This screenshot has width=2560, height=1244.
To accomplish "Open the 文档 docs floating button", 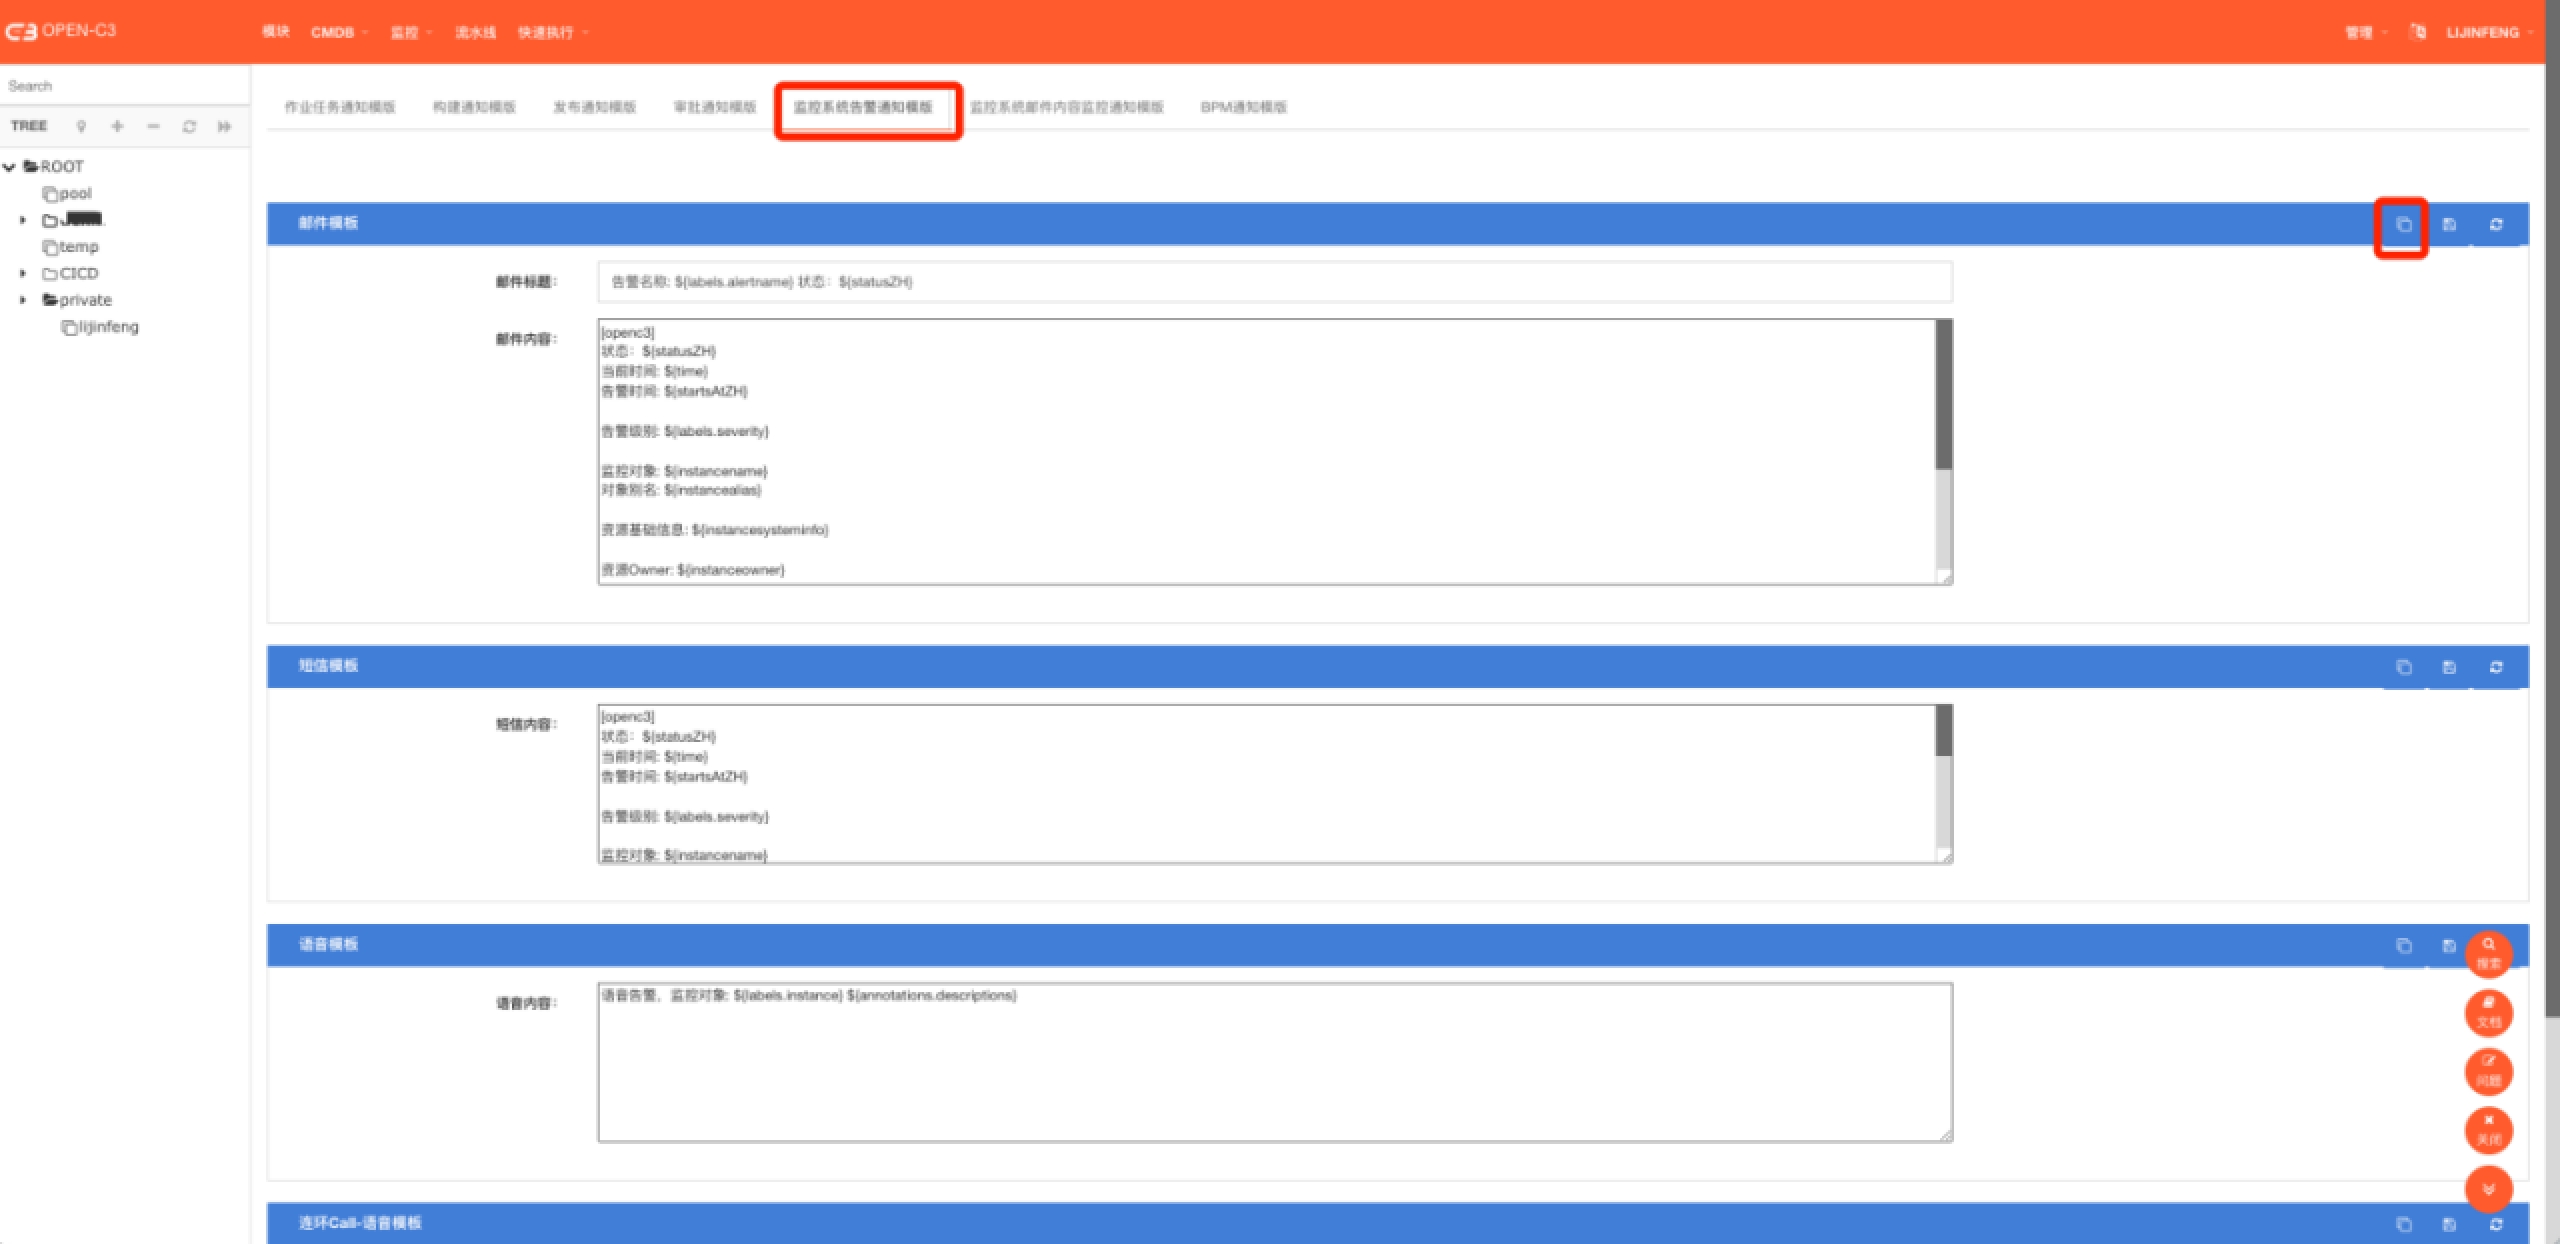I will click(x=2488, y=1012).
